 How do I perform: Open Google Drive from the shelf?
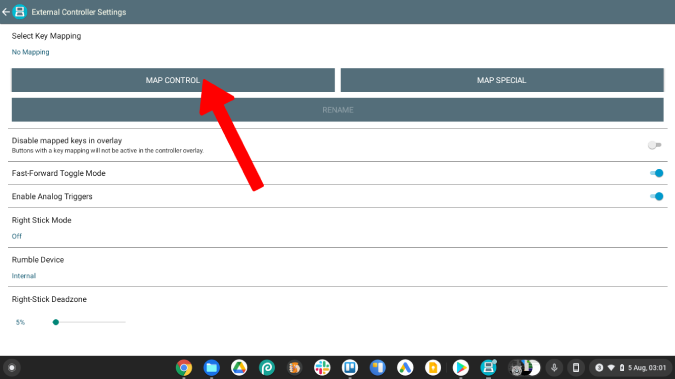pos(239,368)
